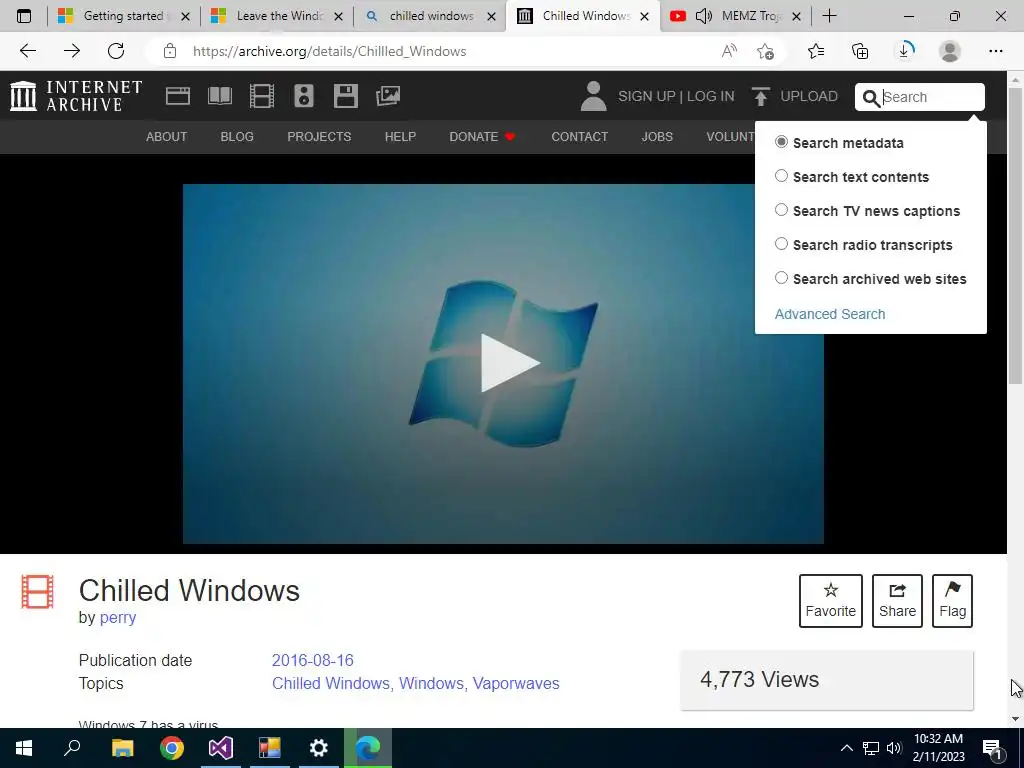Select the Search metadata radio option
The image size is (1024, 768).
pos(781,142)
